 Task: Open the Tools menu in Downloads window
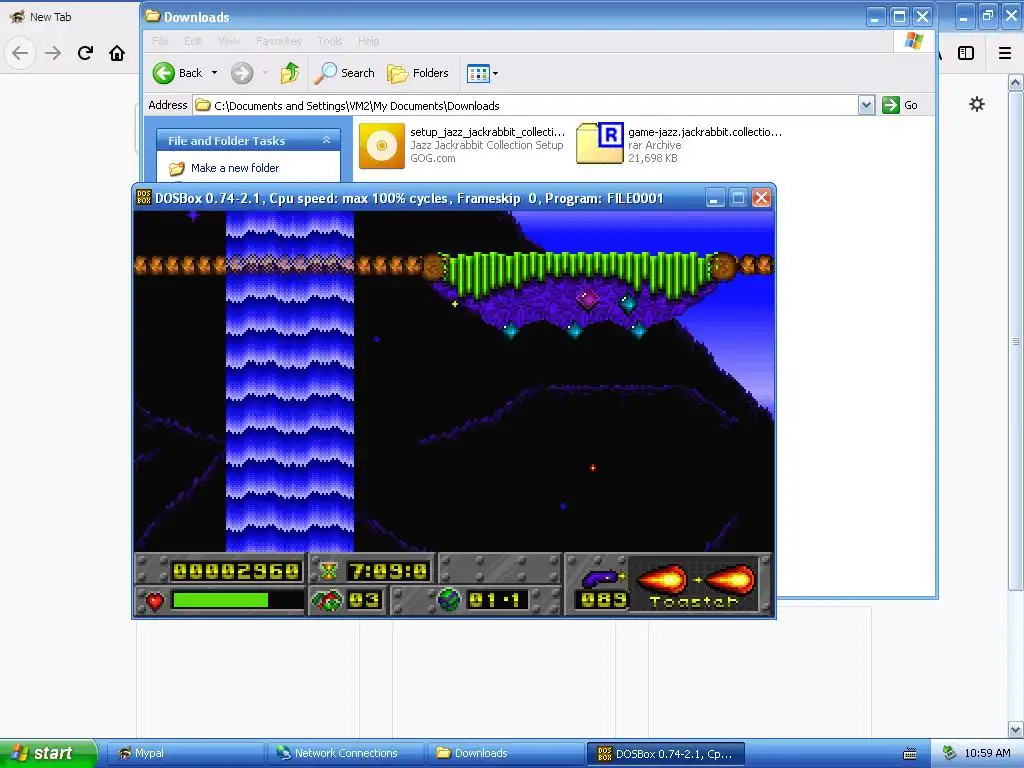(x=330, y=41)
